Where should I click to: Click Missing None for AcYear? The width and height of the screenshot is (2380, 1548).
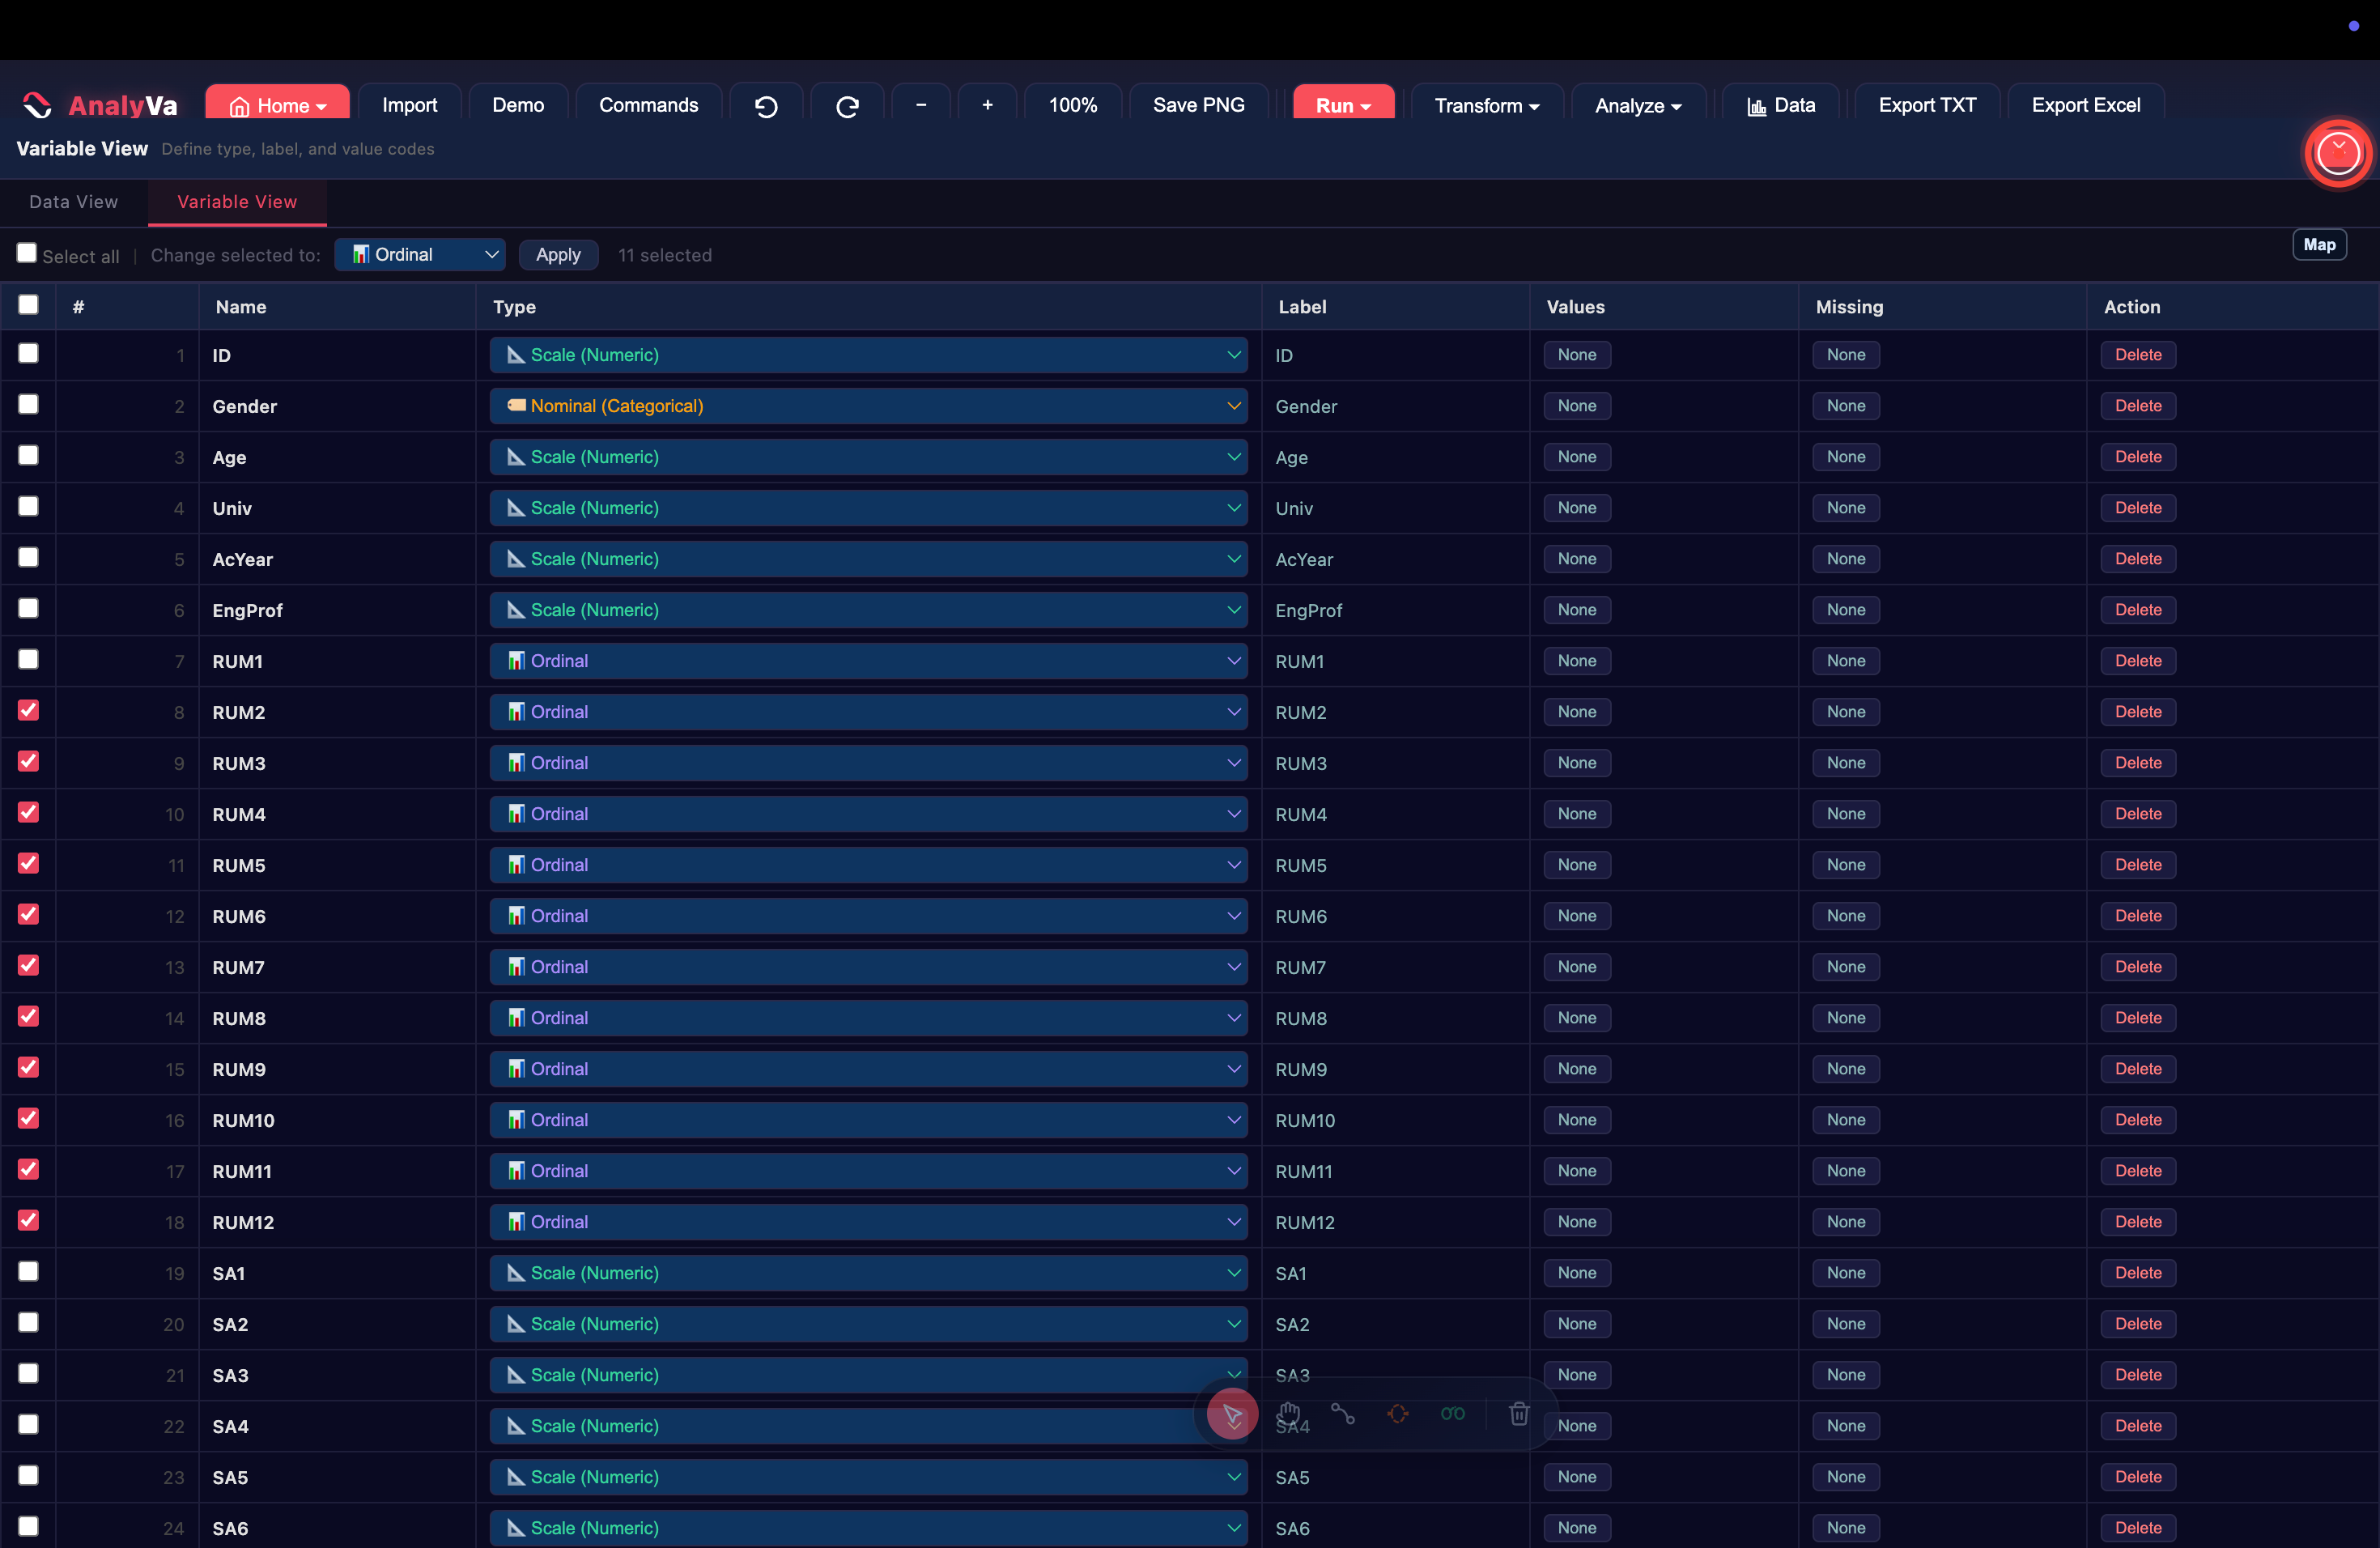coord(1846,559)
